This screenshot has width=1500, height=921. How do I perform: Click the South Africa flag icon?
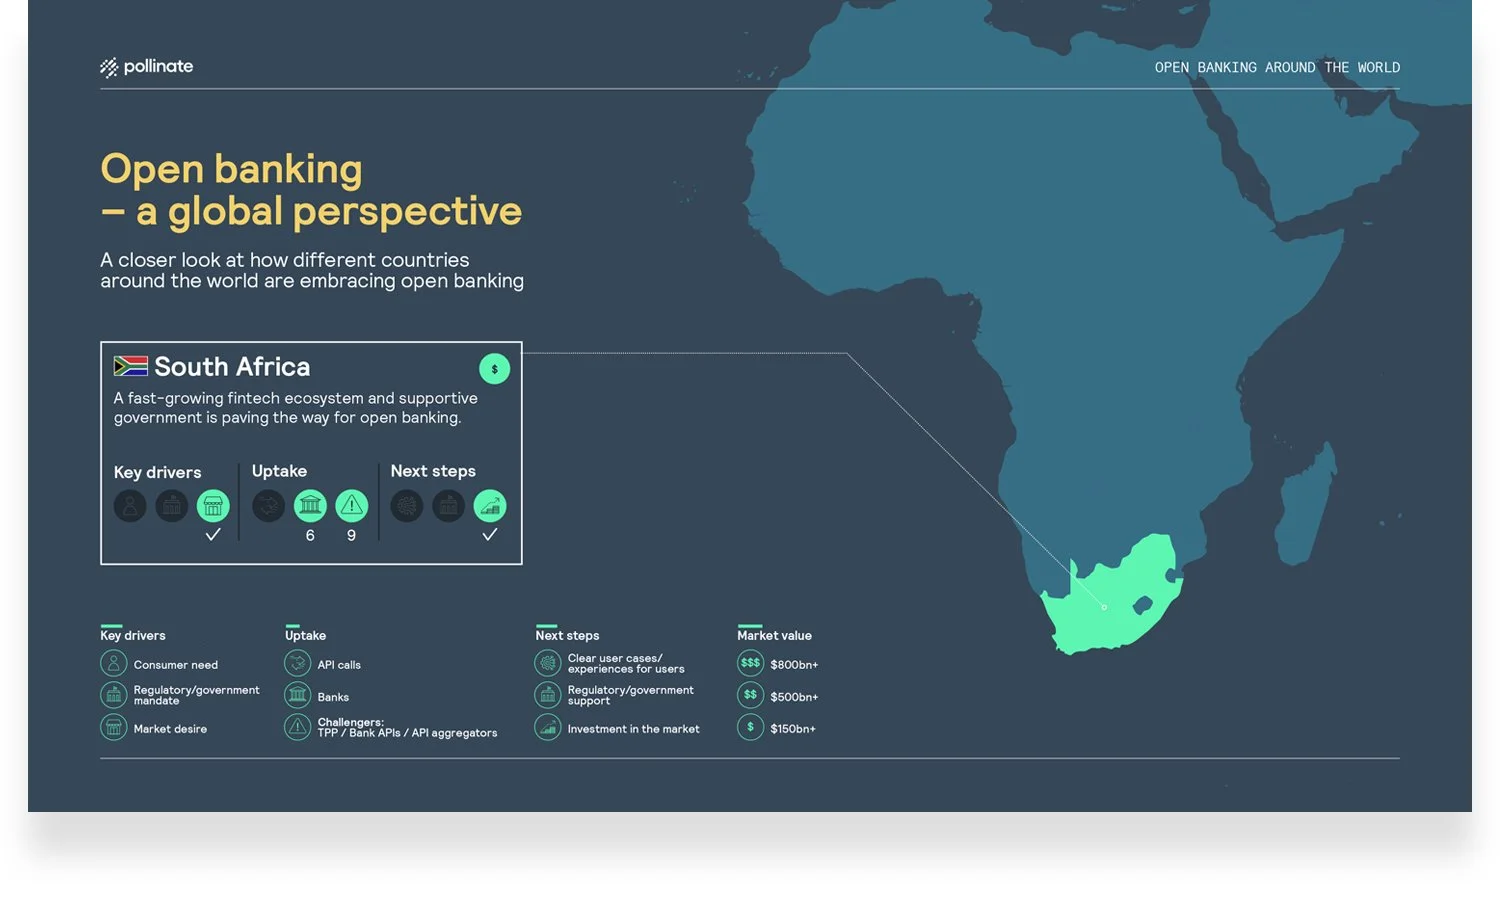pos(131,366)
